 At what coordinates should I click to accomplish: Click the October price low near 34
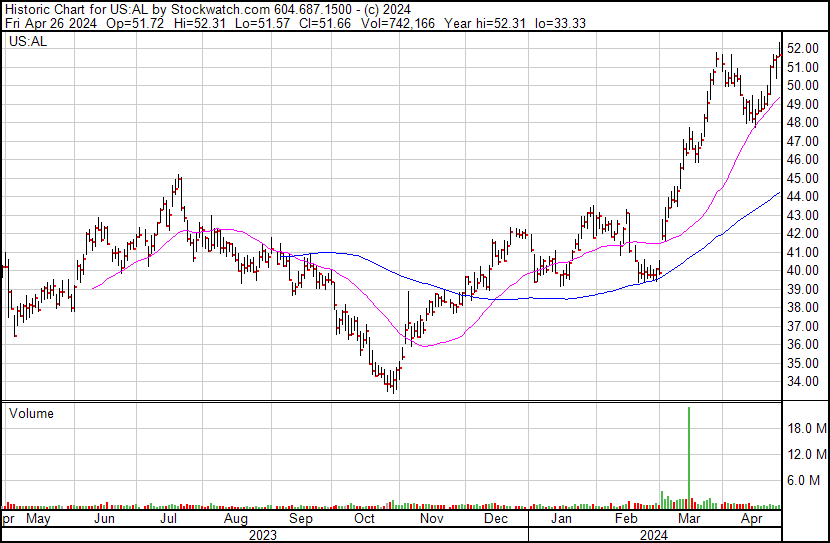[392, 389]
